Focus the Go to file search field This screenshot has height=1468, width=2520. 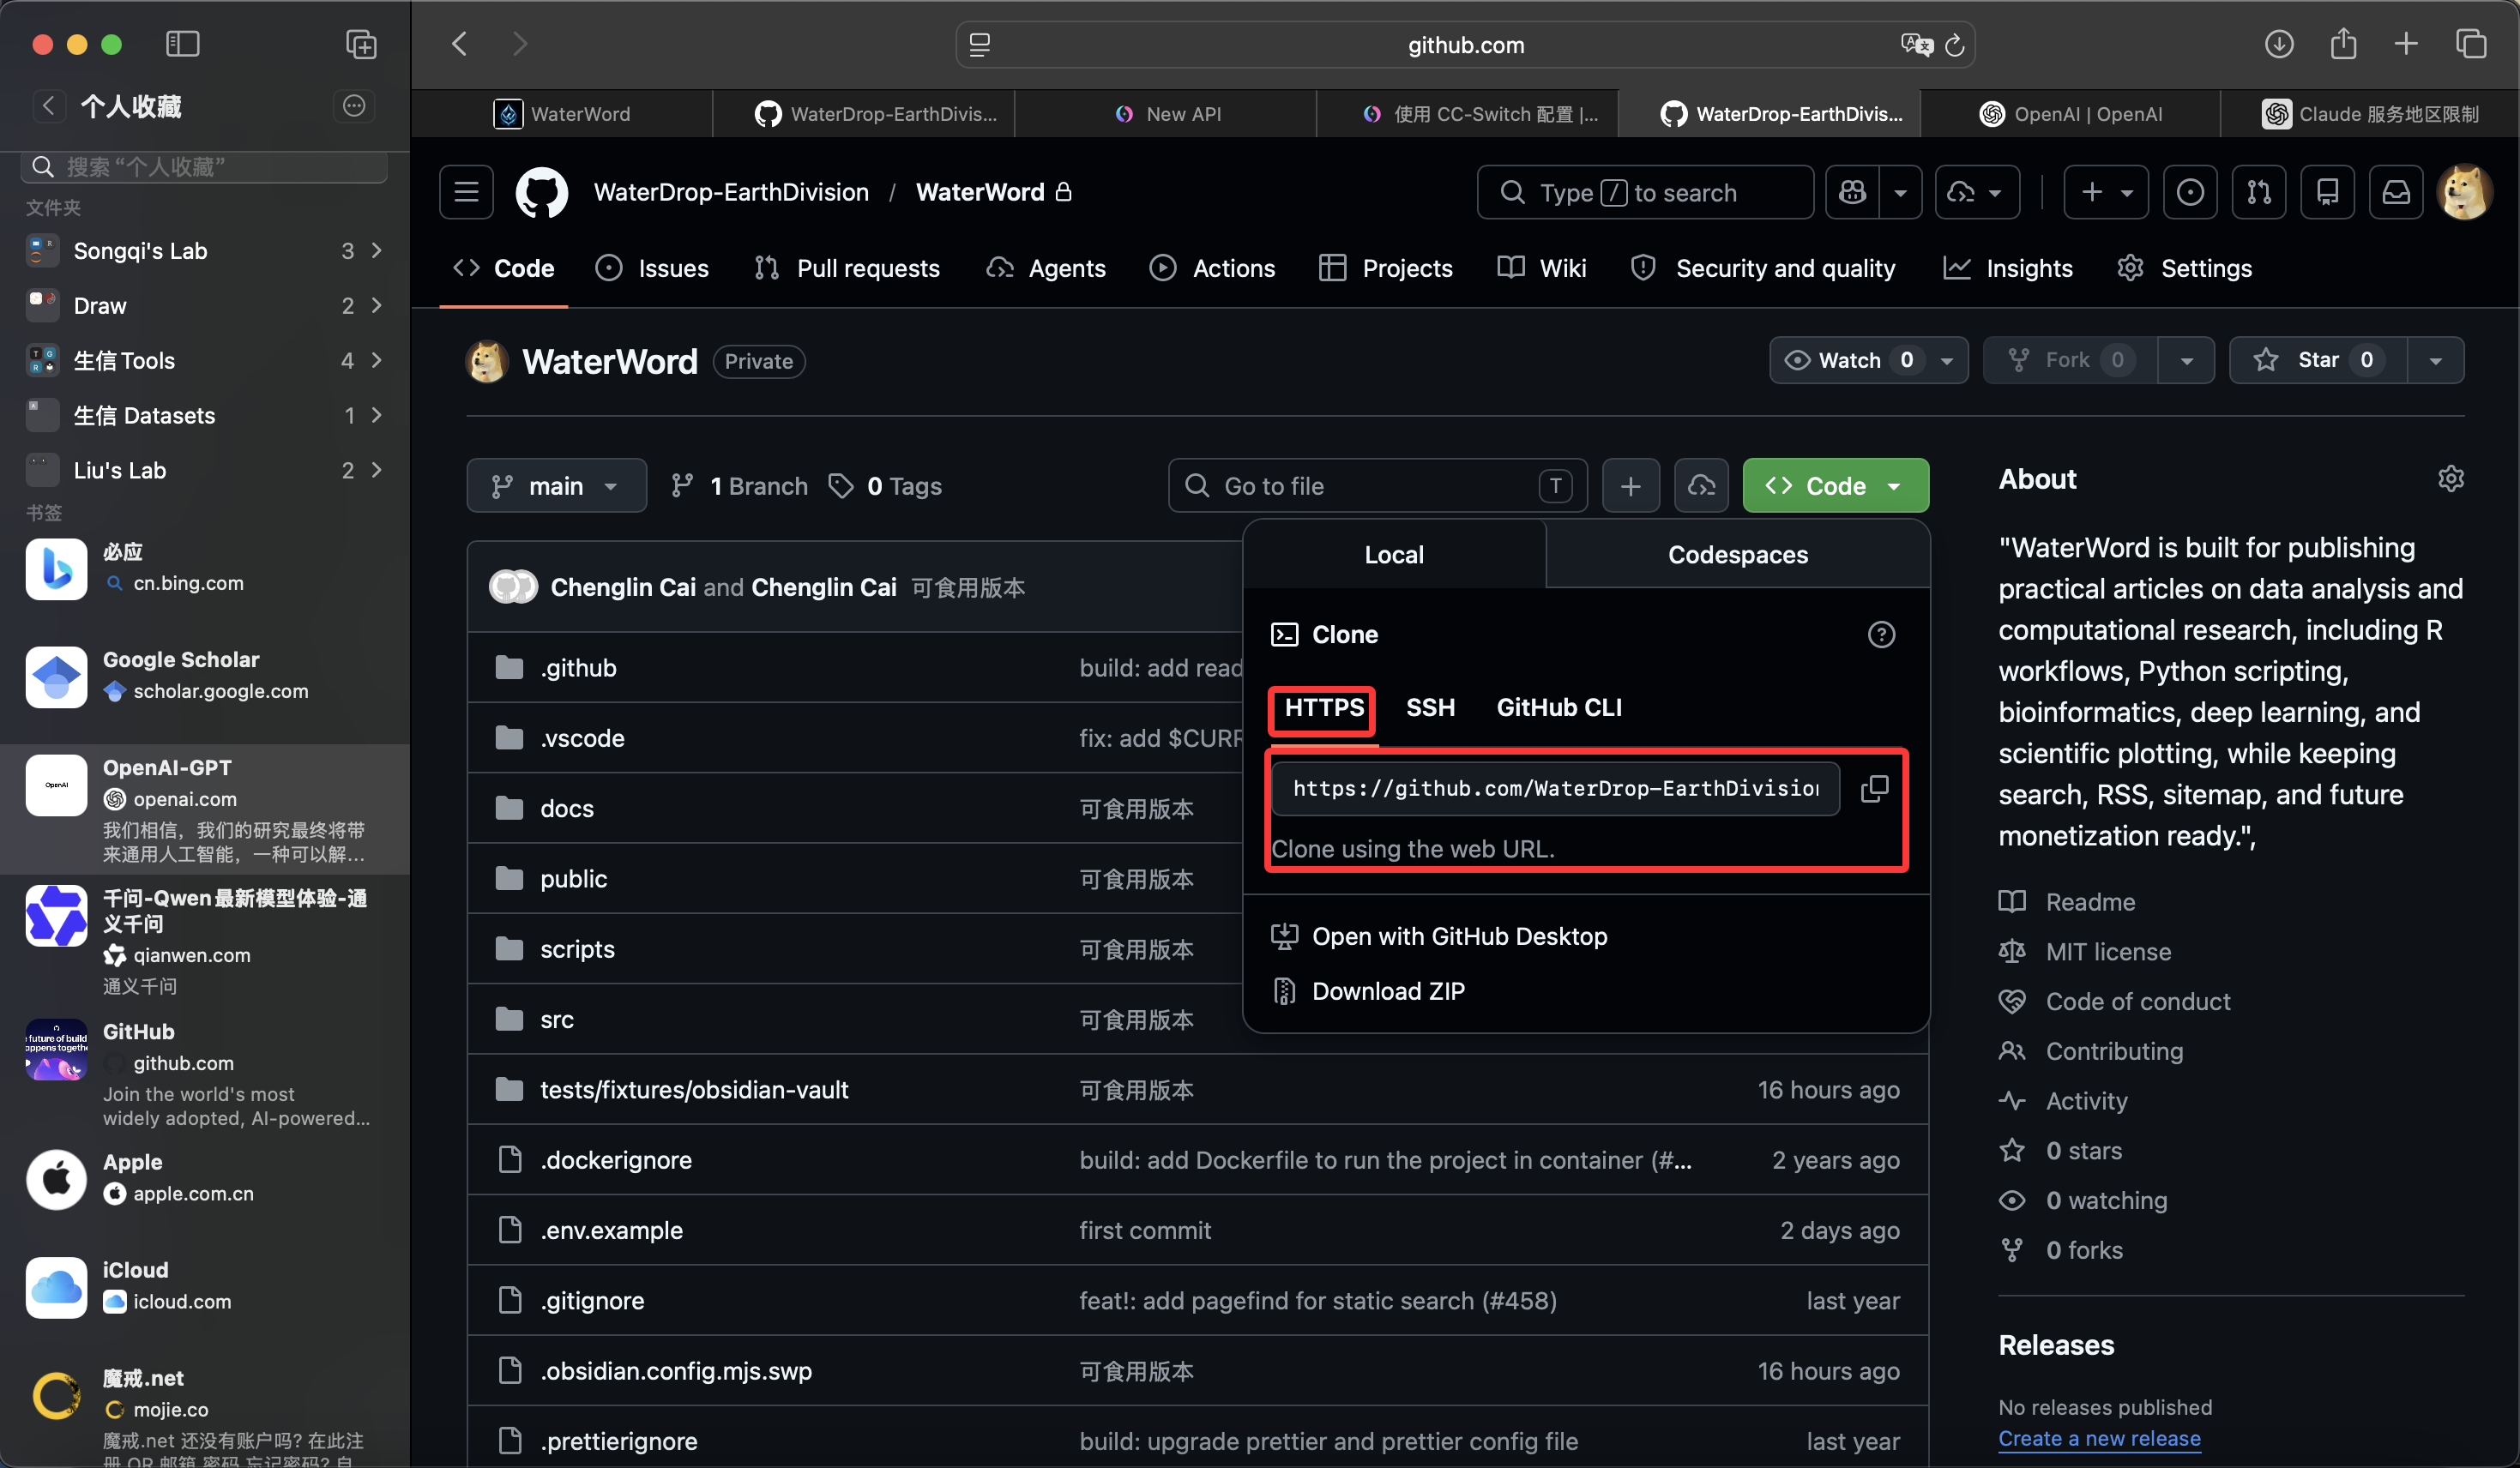1377,486
